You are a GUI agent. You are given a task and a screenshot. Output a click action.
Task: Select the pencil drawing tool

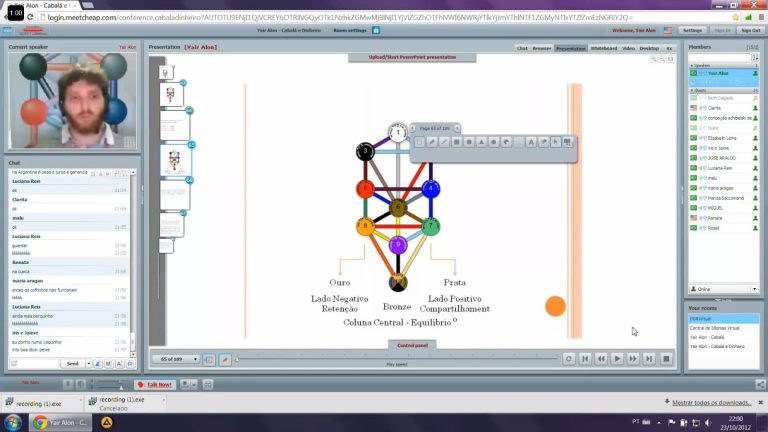432,142
